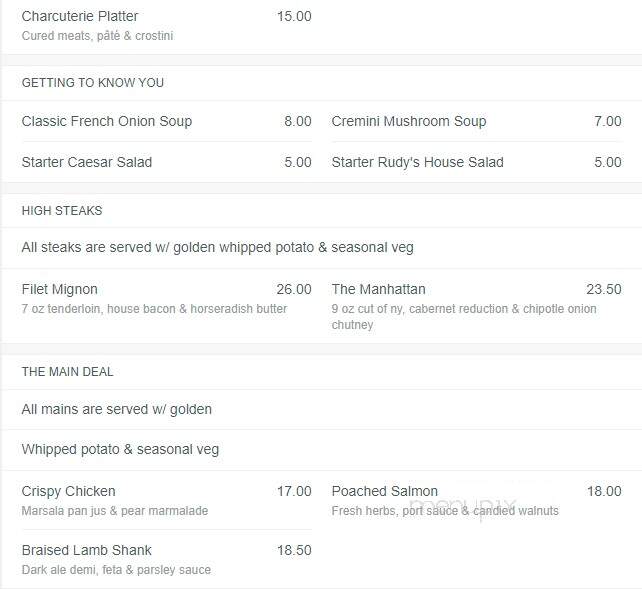642x589 pixels.
Task: Click the 23.50 price of The Manhattan
Action: coord(604,289)
